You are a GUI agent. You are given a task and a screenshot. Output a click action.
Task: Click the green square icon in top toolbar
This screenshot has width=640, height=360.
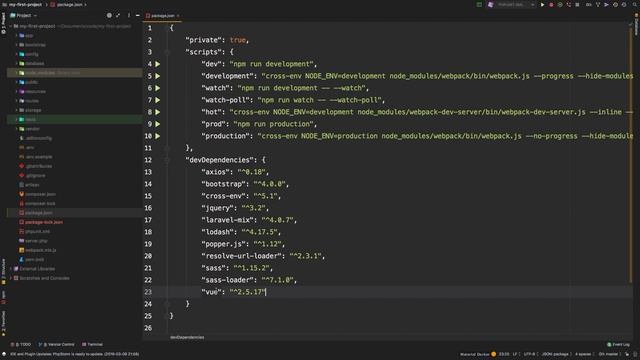(x=479, y=5)
